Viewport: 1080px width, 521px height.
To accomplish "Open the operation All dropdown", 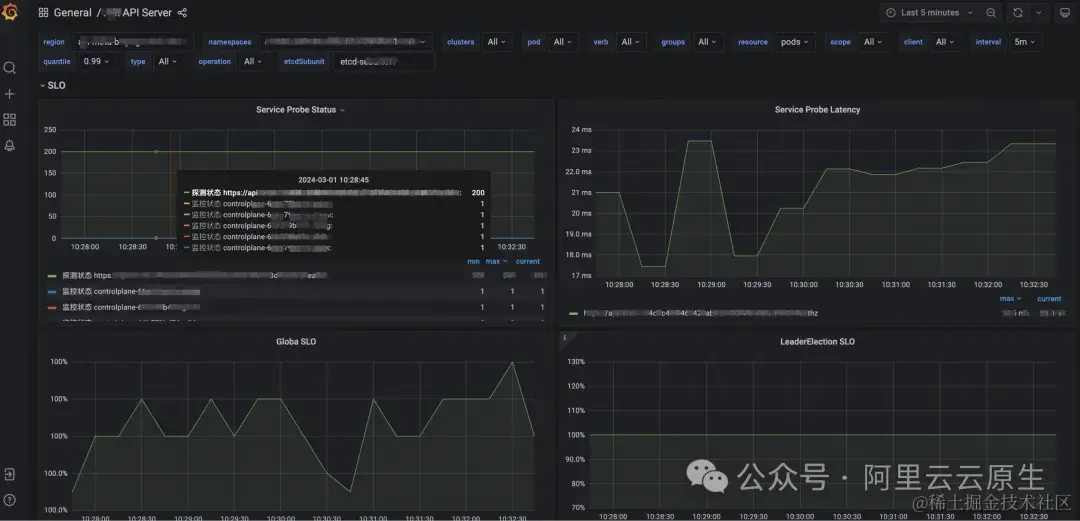I will click(253, 61).
